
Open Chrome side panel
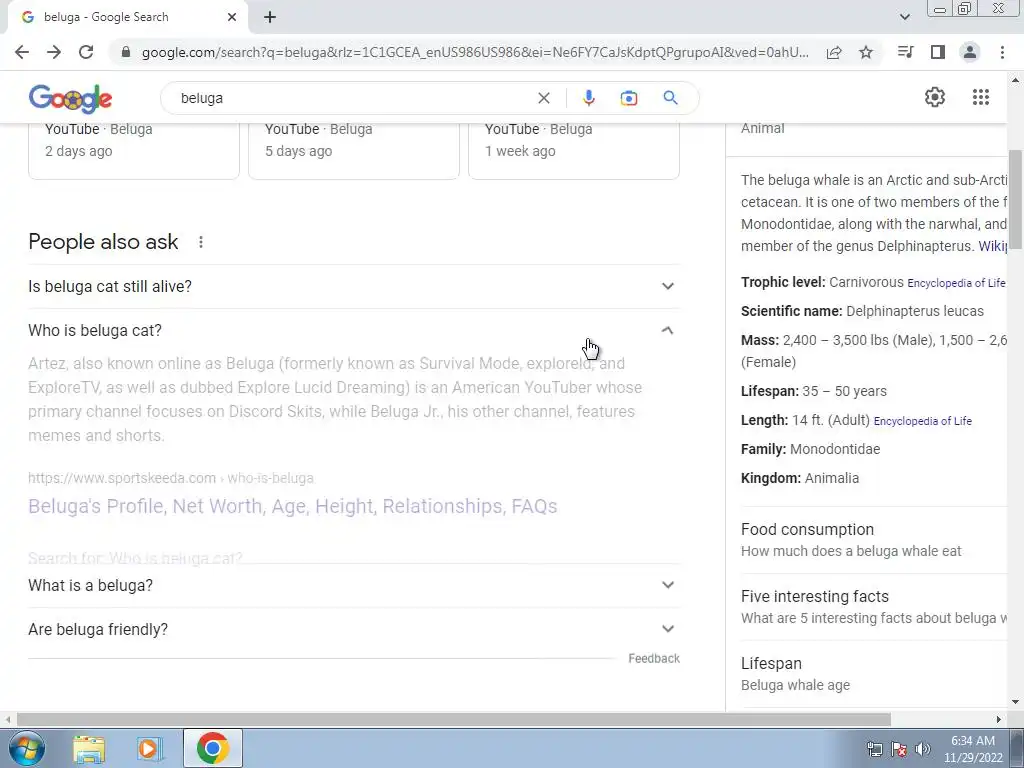click(938, 52)
